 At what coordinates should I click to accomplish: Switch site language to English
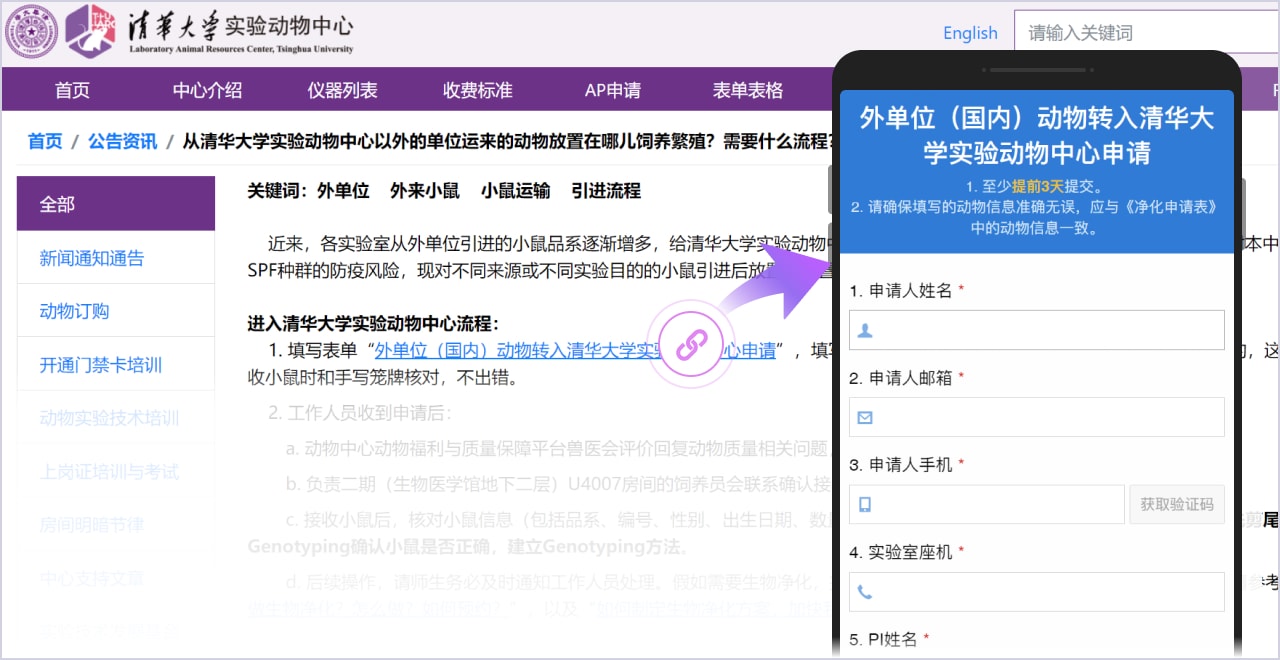[970, 33]
